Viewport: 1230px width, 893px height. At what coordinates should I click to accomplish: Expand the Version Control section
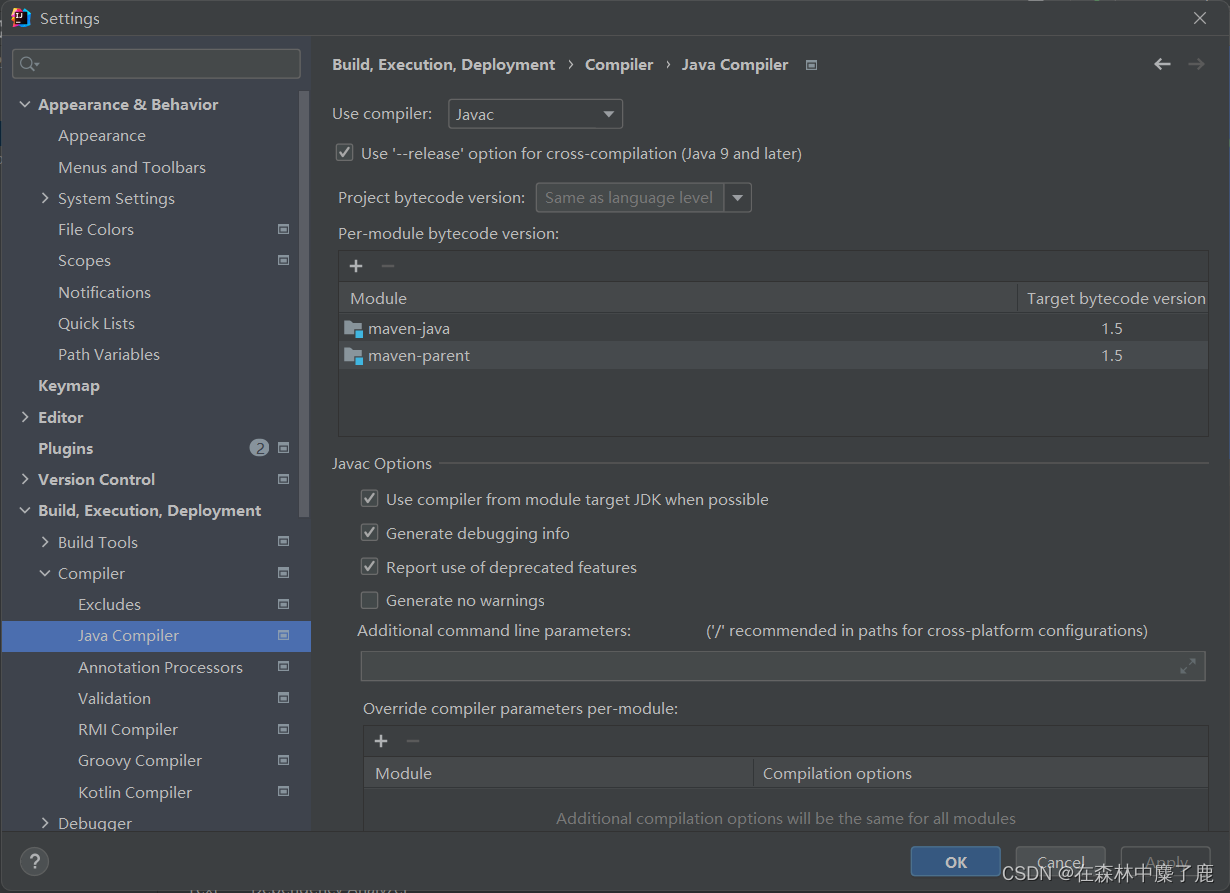click(25, 479)
